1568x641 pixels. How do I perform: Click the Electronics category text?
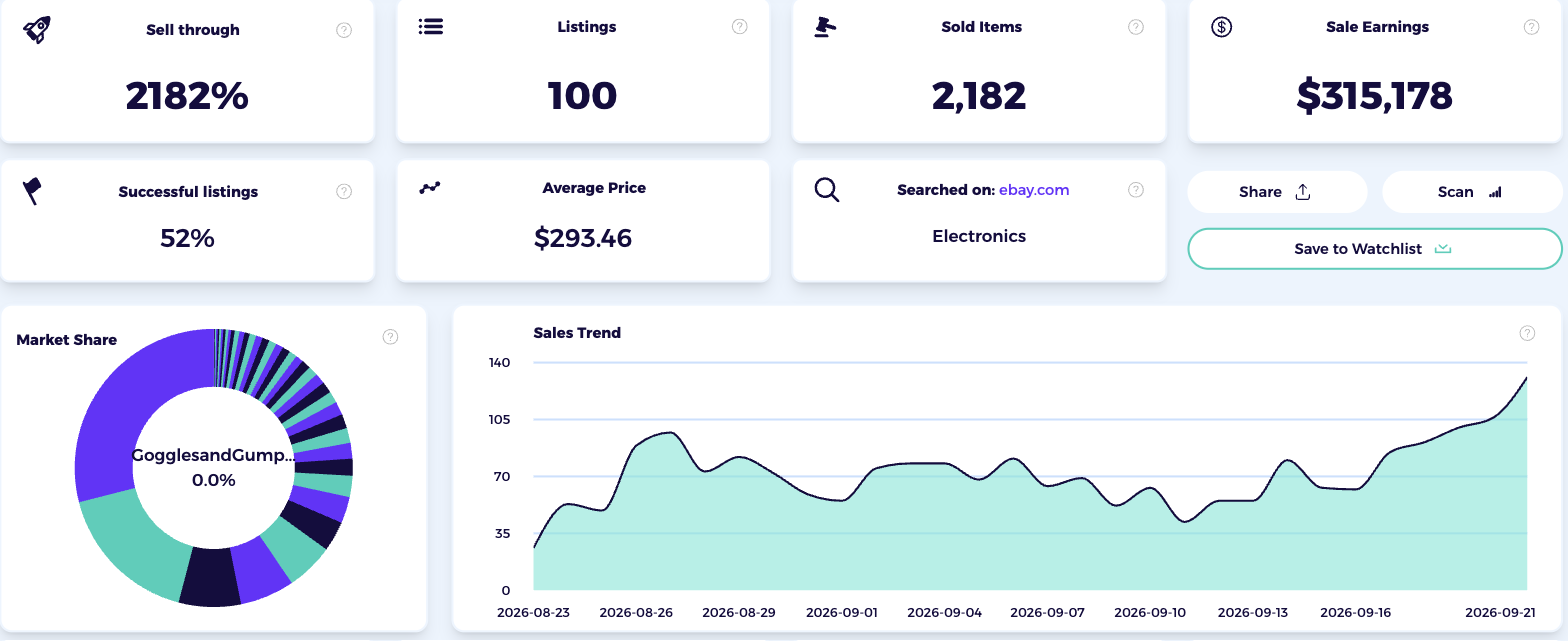point(979,237)
